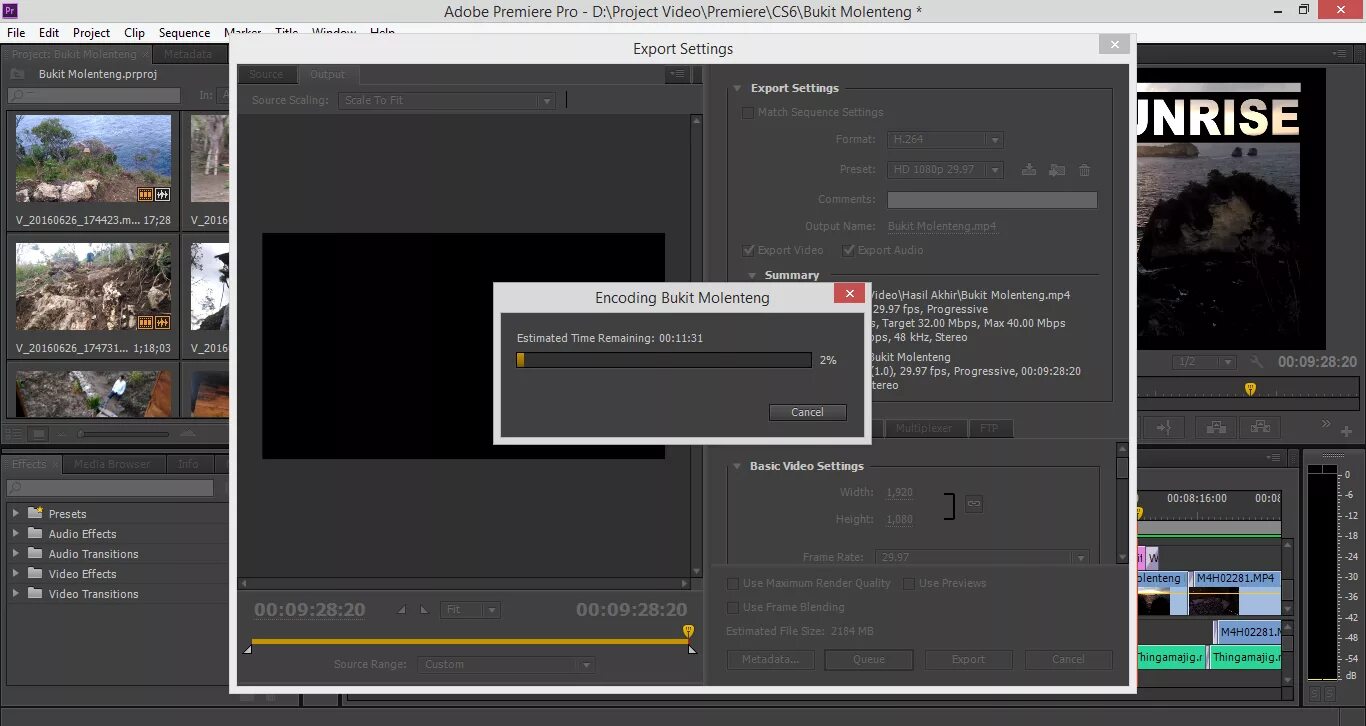Open Program Monitor 1/2 resolution dropdown
The height and width of the screenshot is (726, 1366).
click(1205, 362)
